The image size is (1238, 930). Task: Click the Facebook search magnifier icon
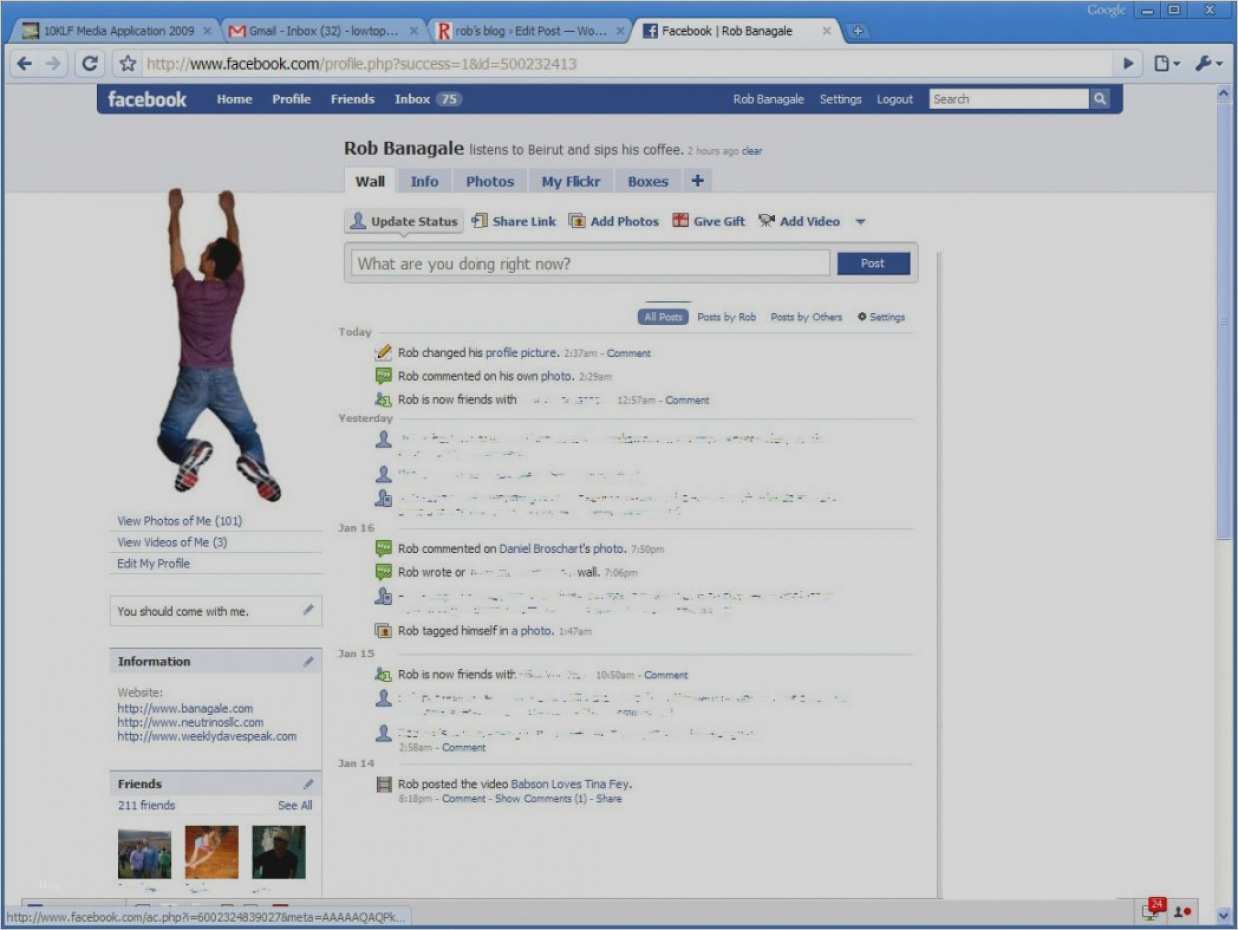(1100, 99)
